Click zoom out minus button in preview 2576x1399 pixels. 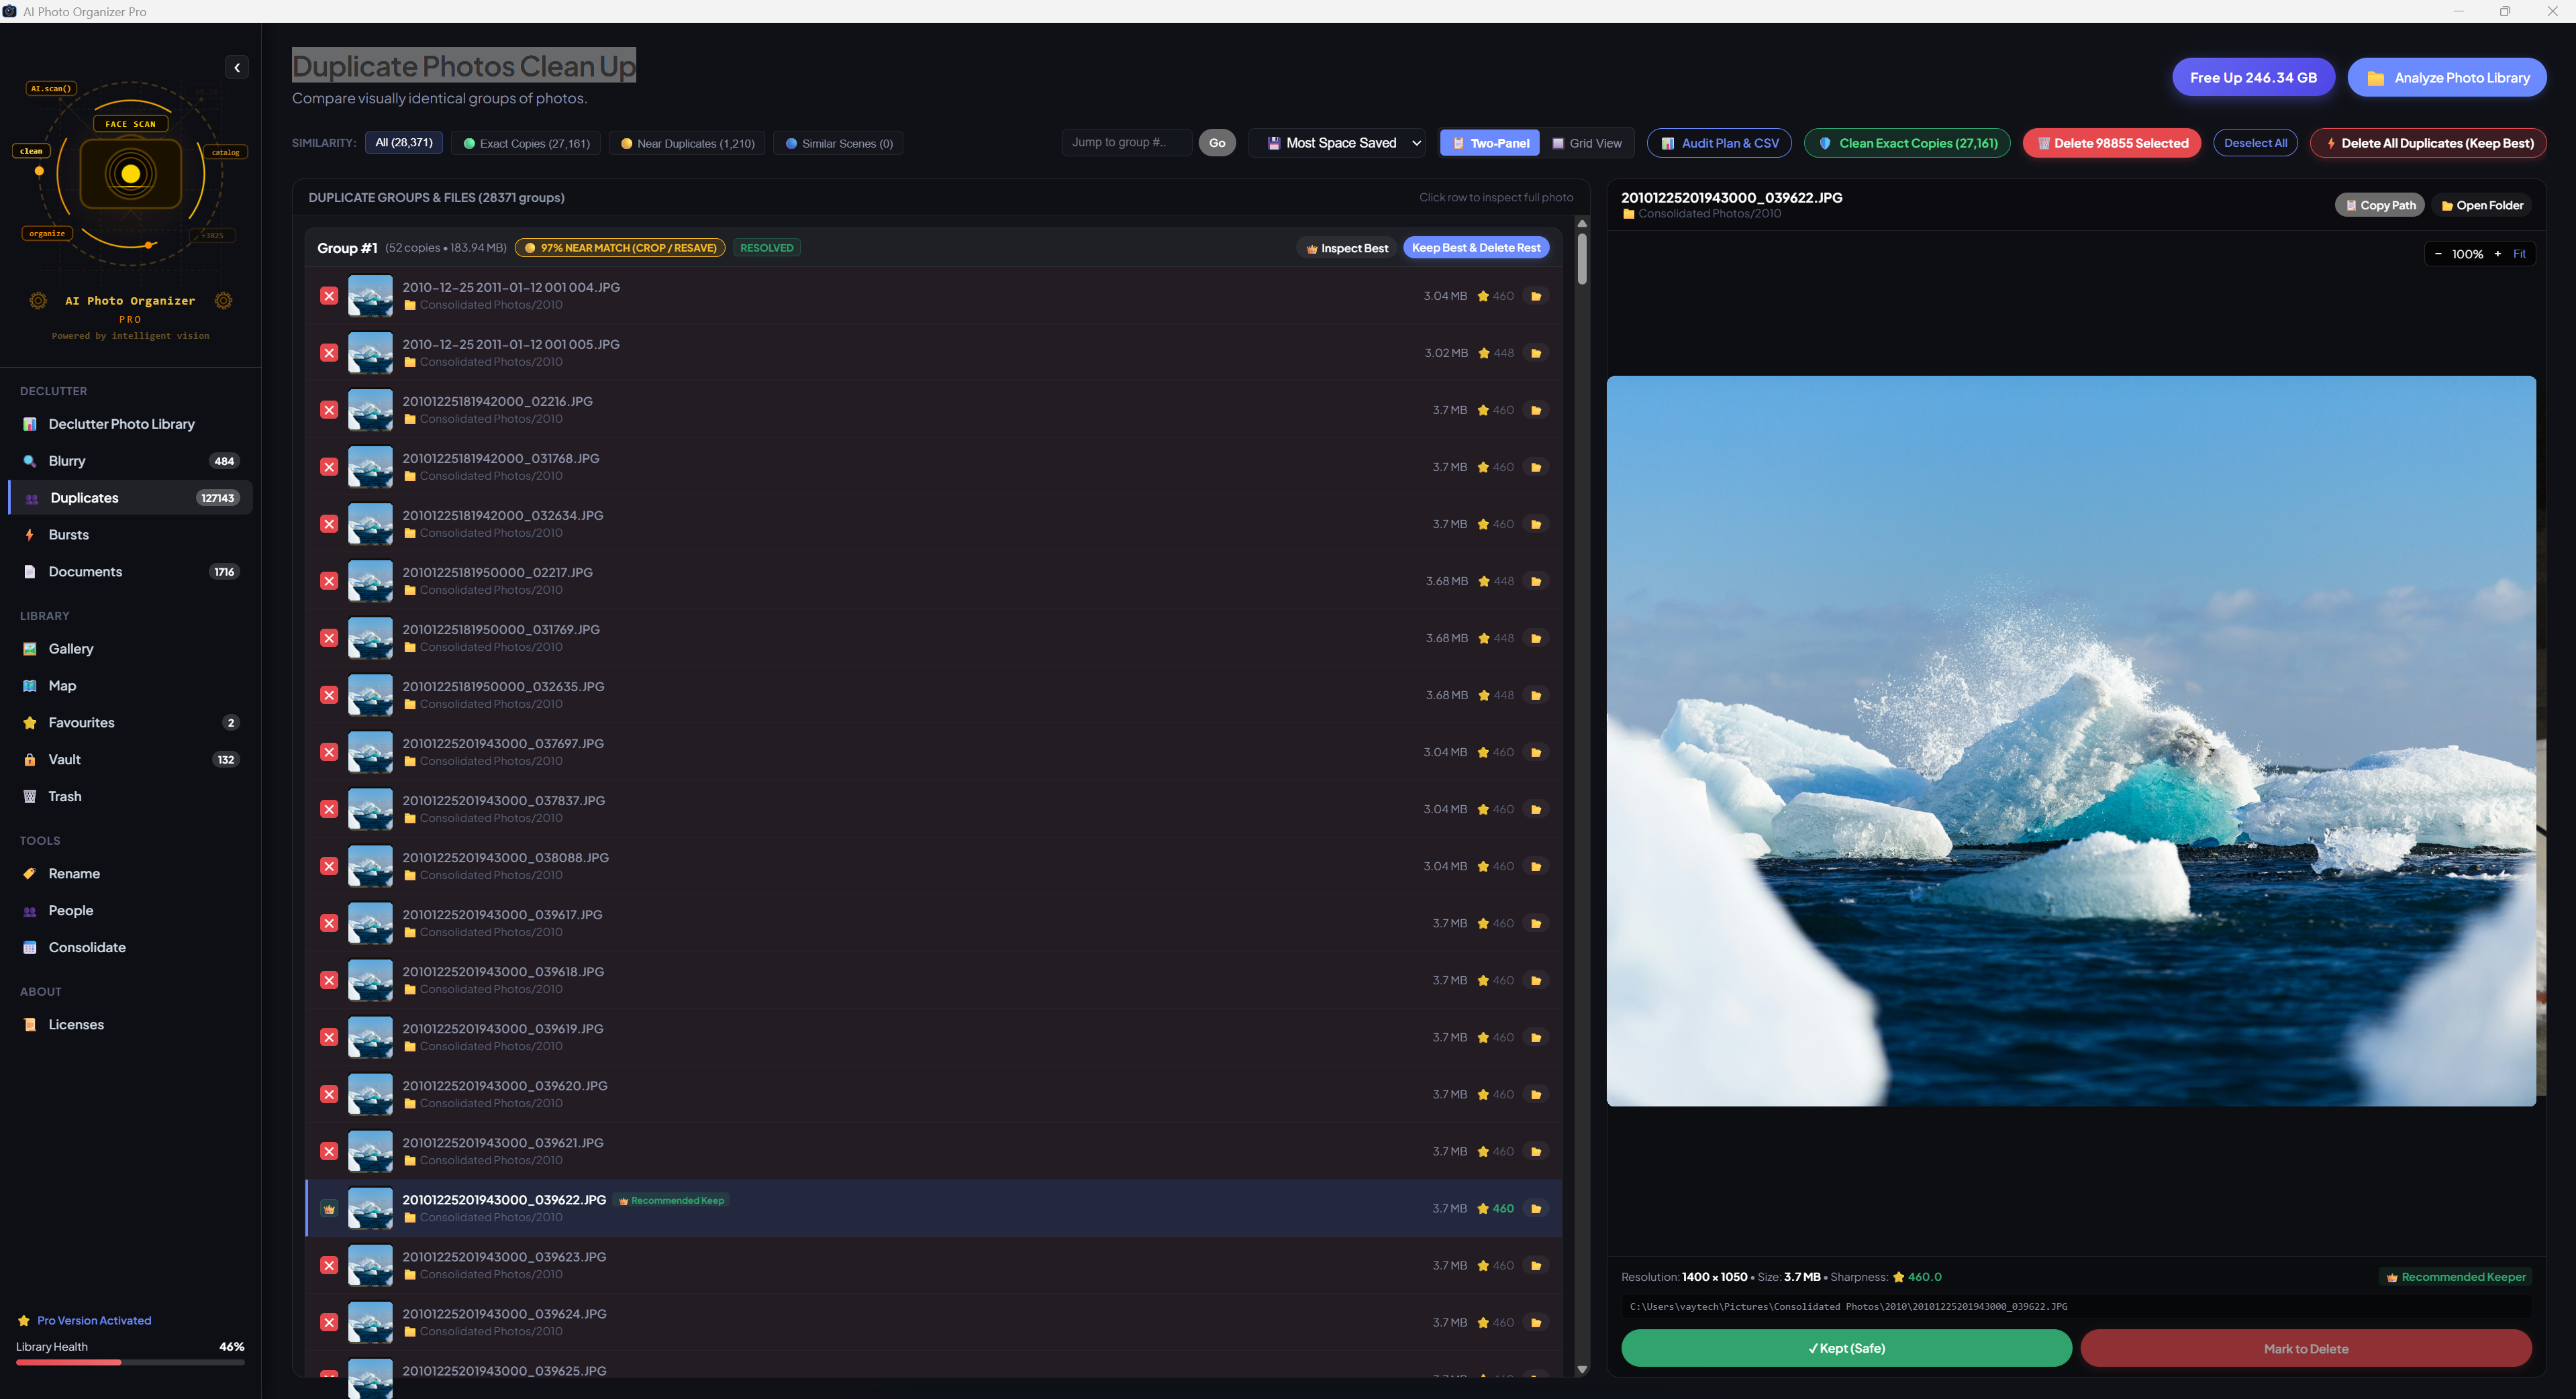[2438, 254]
